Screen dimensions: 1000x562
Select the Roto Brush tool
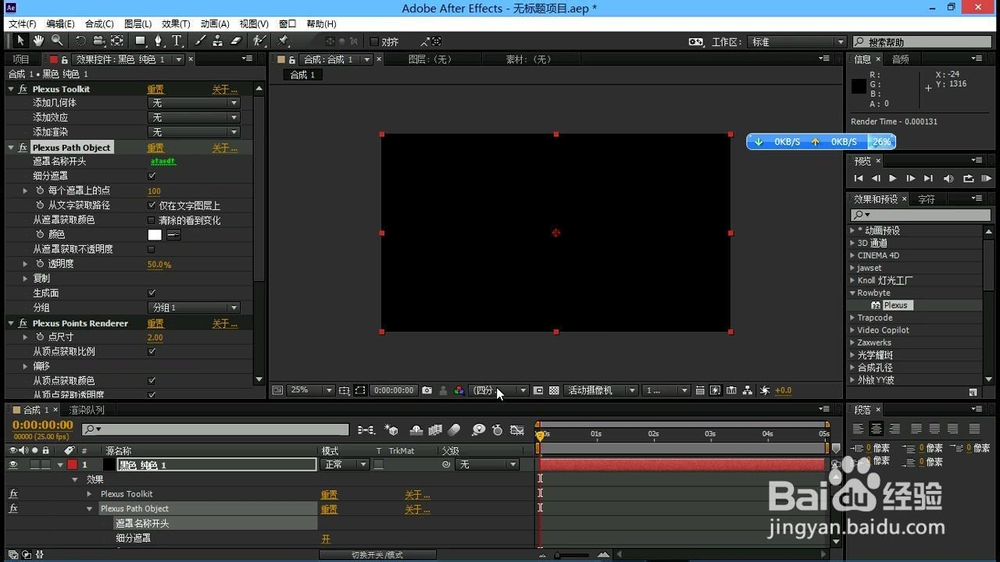pos(259,41)
